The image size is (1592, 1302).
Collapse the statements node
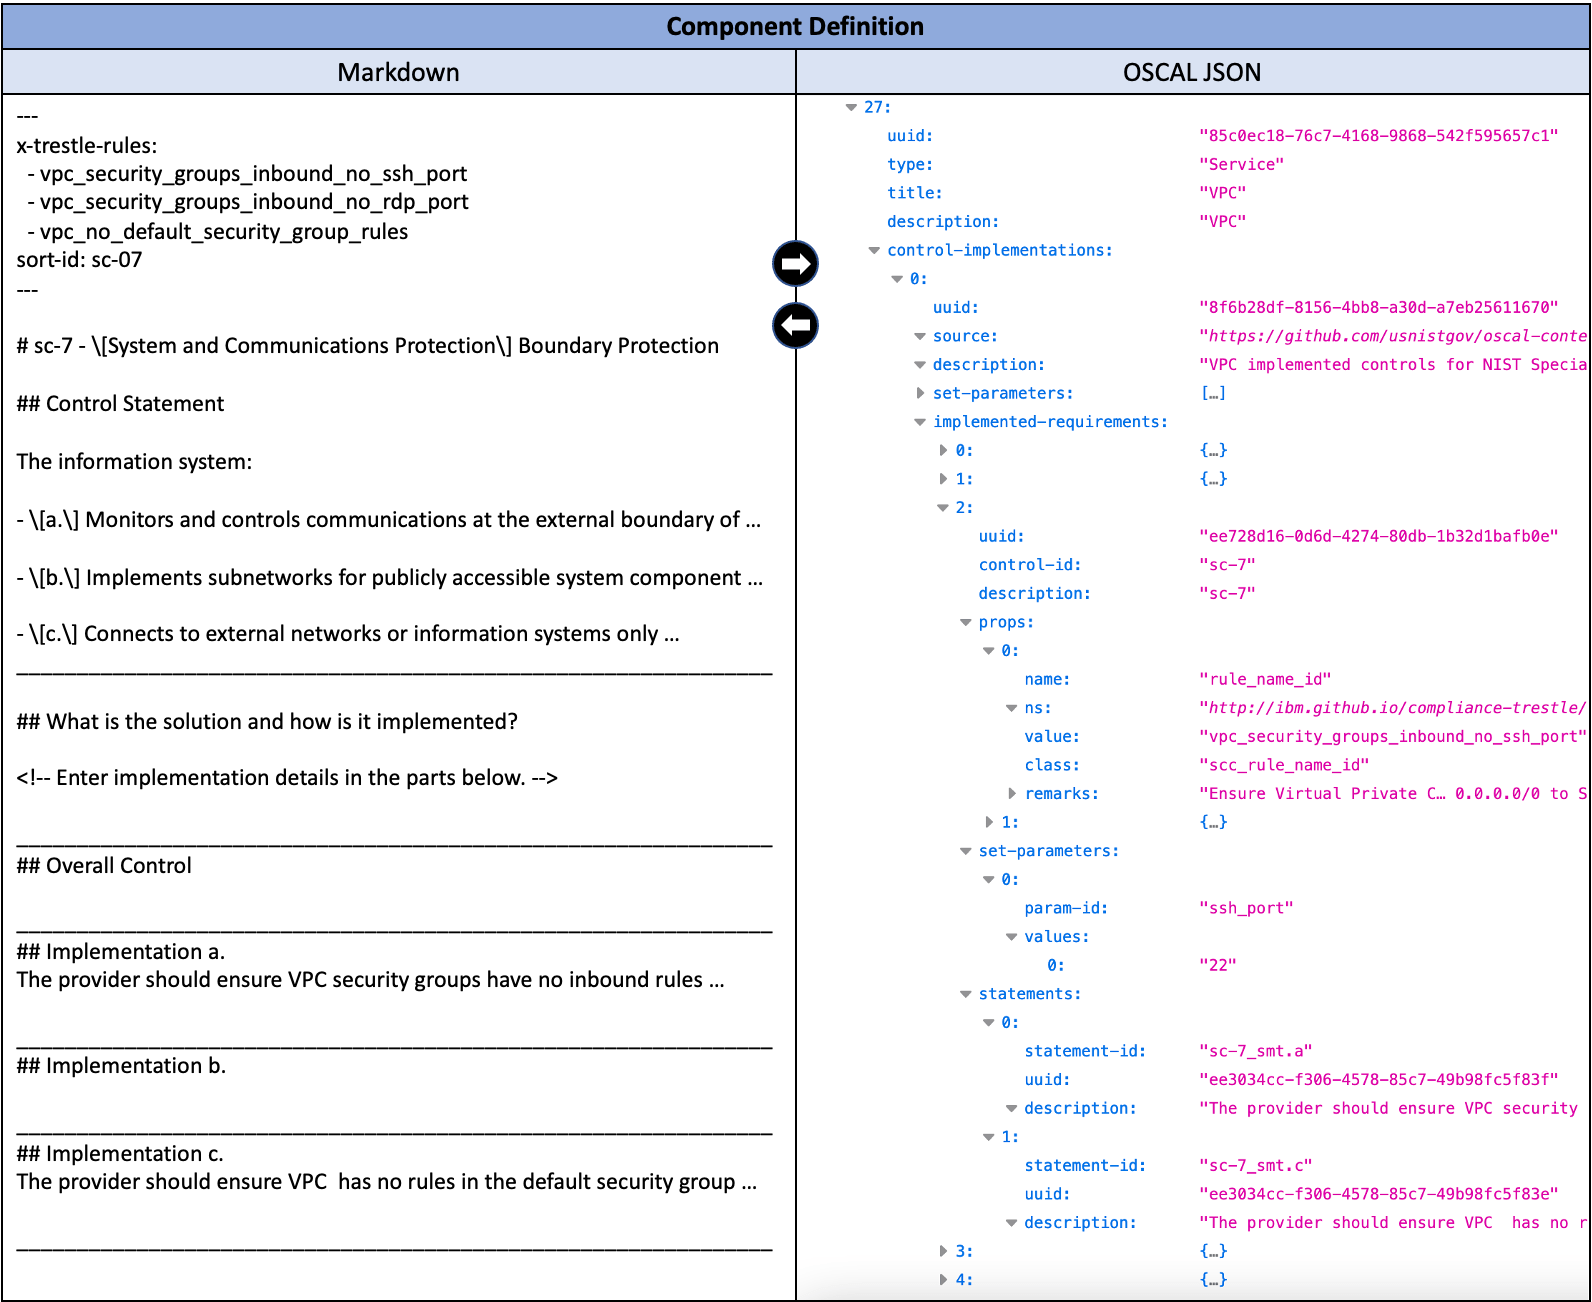pos(966,994)
